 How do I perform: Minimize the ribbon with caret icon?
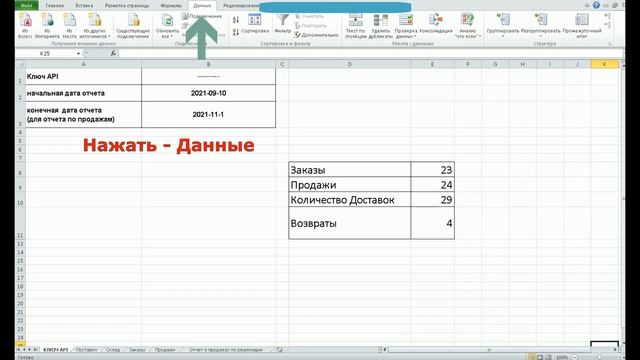point(587,5)
